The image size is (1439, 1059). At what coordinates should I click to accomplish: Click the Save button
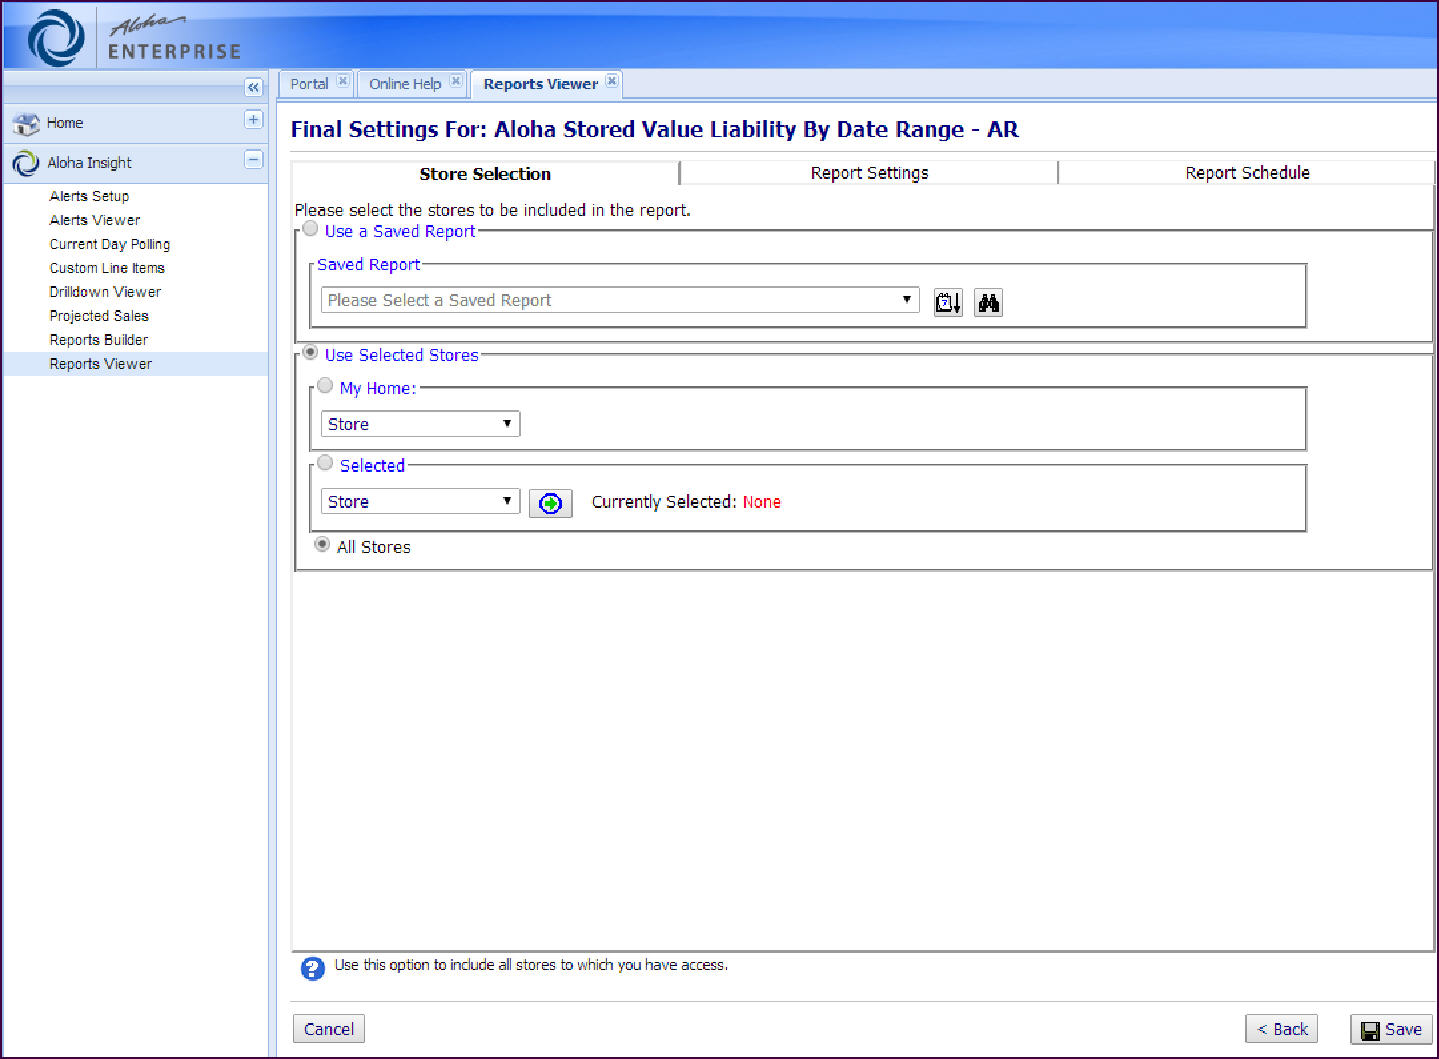click(1392, 1029)
